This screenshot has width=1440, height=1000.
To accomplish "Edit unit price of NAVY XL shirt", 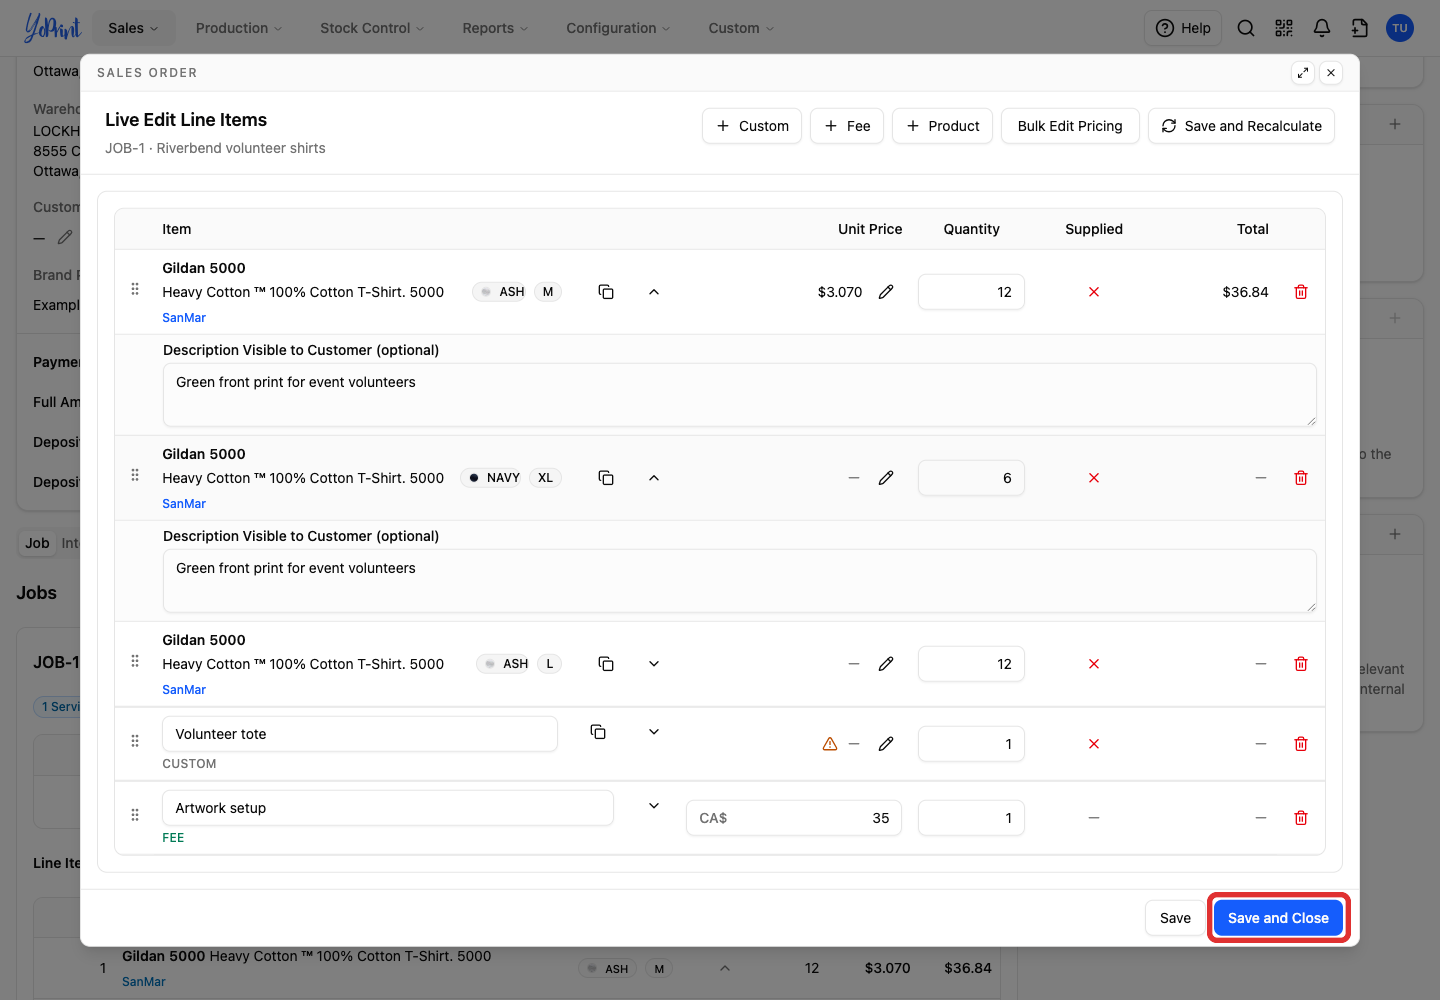I will click(x=886, y=478).
